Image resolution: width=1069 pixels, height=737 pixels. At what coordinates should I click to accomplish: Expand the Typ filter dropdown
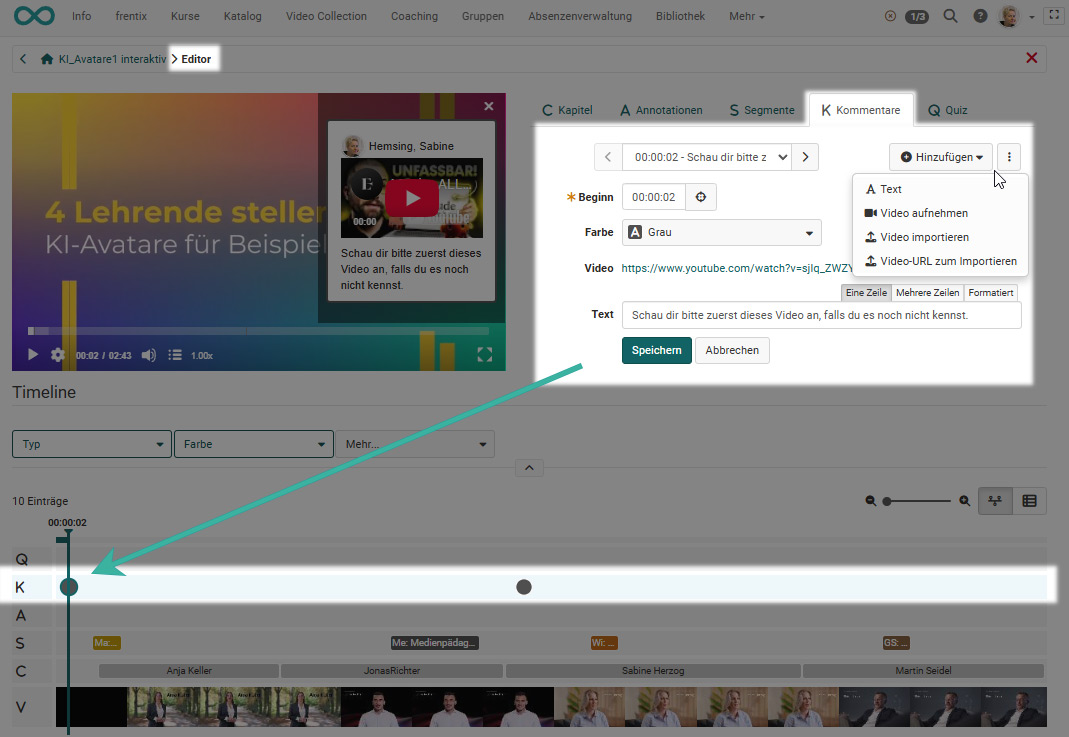click(92, 444)
